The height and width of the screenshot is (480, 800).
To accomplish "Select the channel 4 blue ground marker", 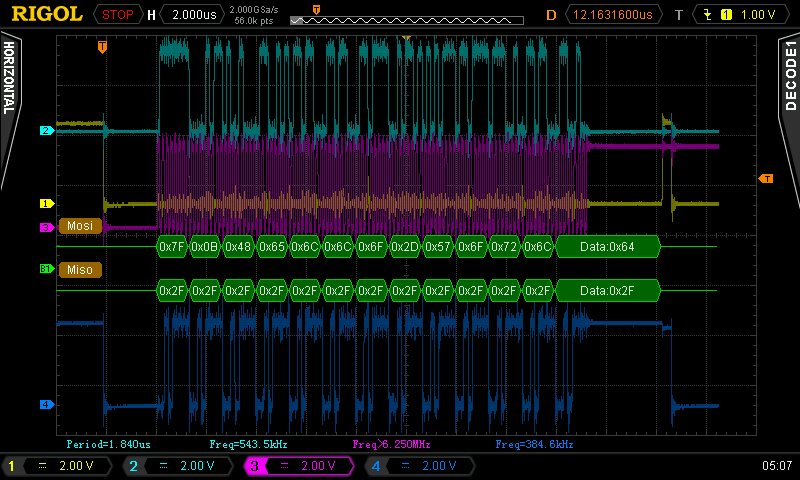I will pyautogui.click(x=47, y=405).
